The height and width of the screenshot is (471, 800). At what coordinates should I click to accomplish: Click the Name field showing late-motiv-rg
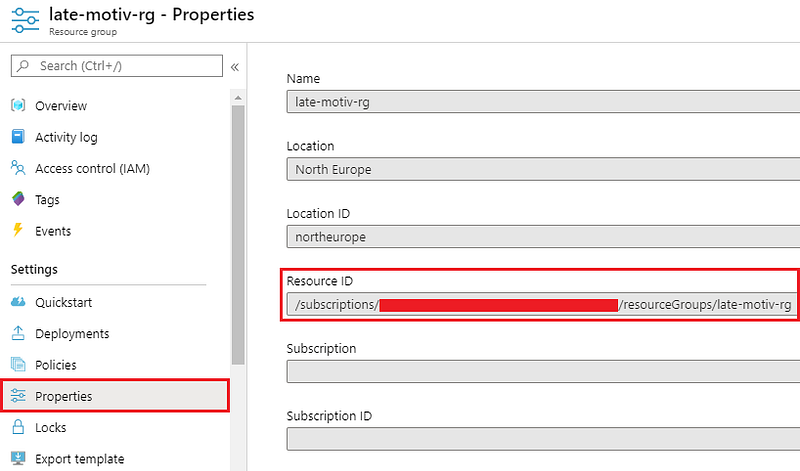point(543,102)
